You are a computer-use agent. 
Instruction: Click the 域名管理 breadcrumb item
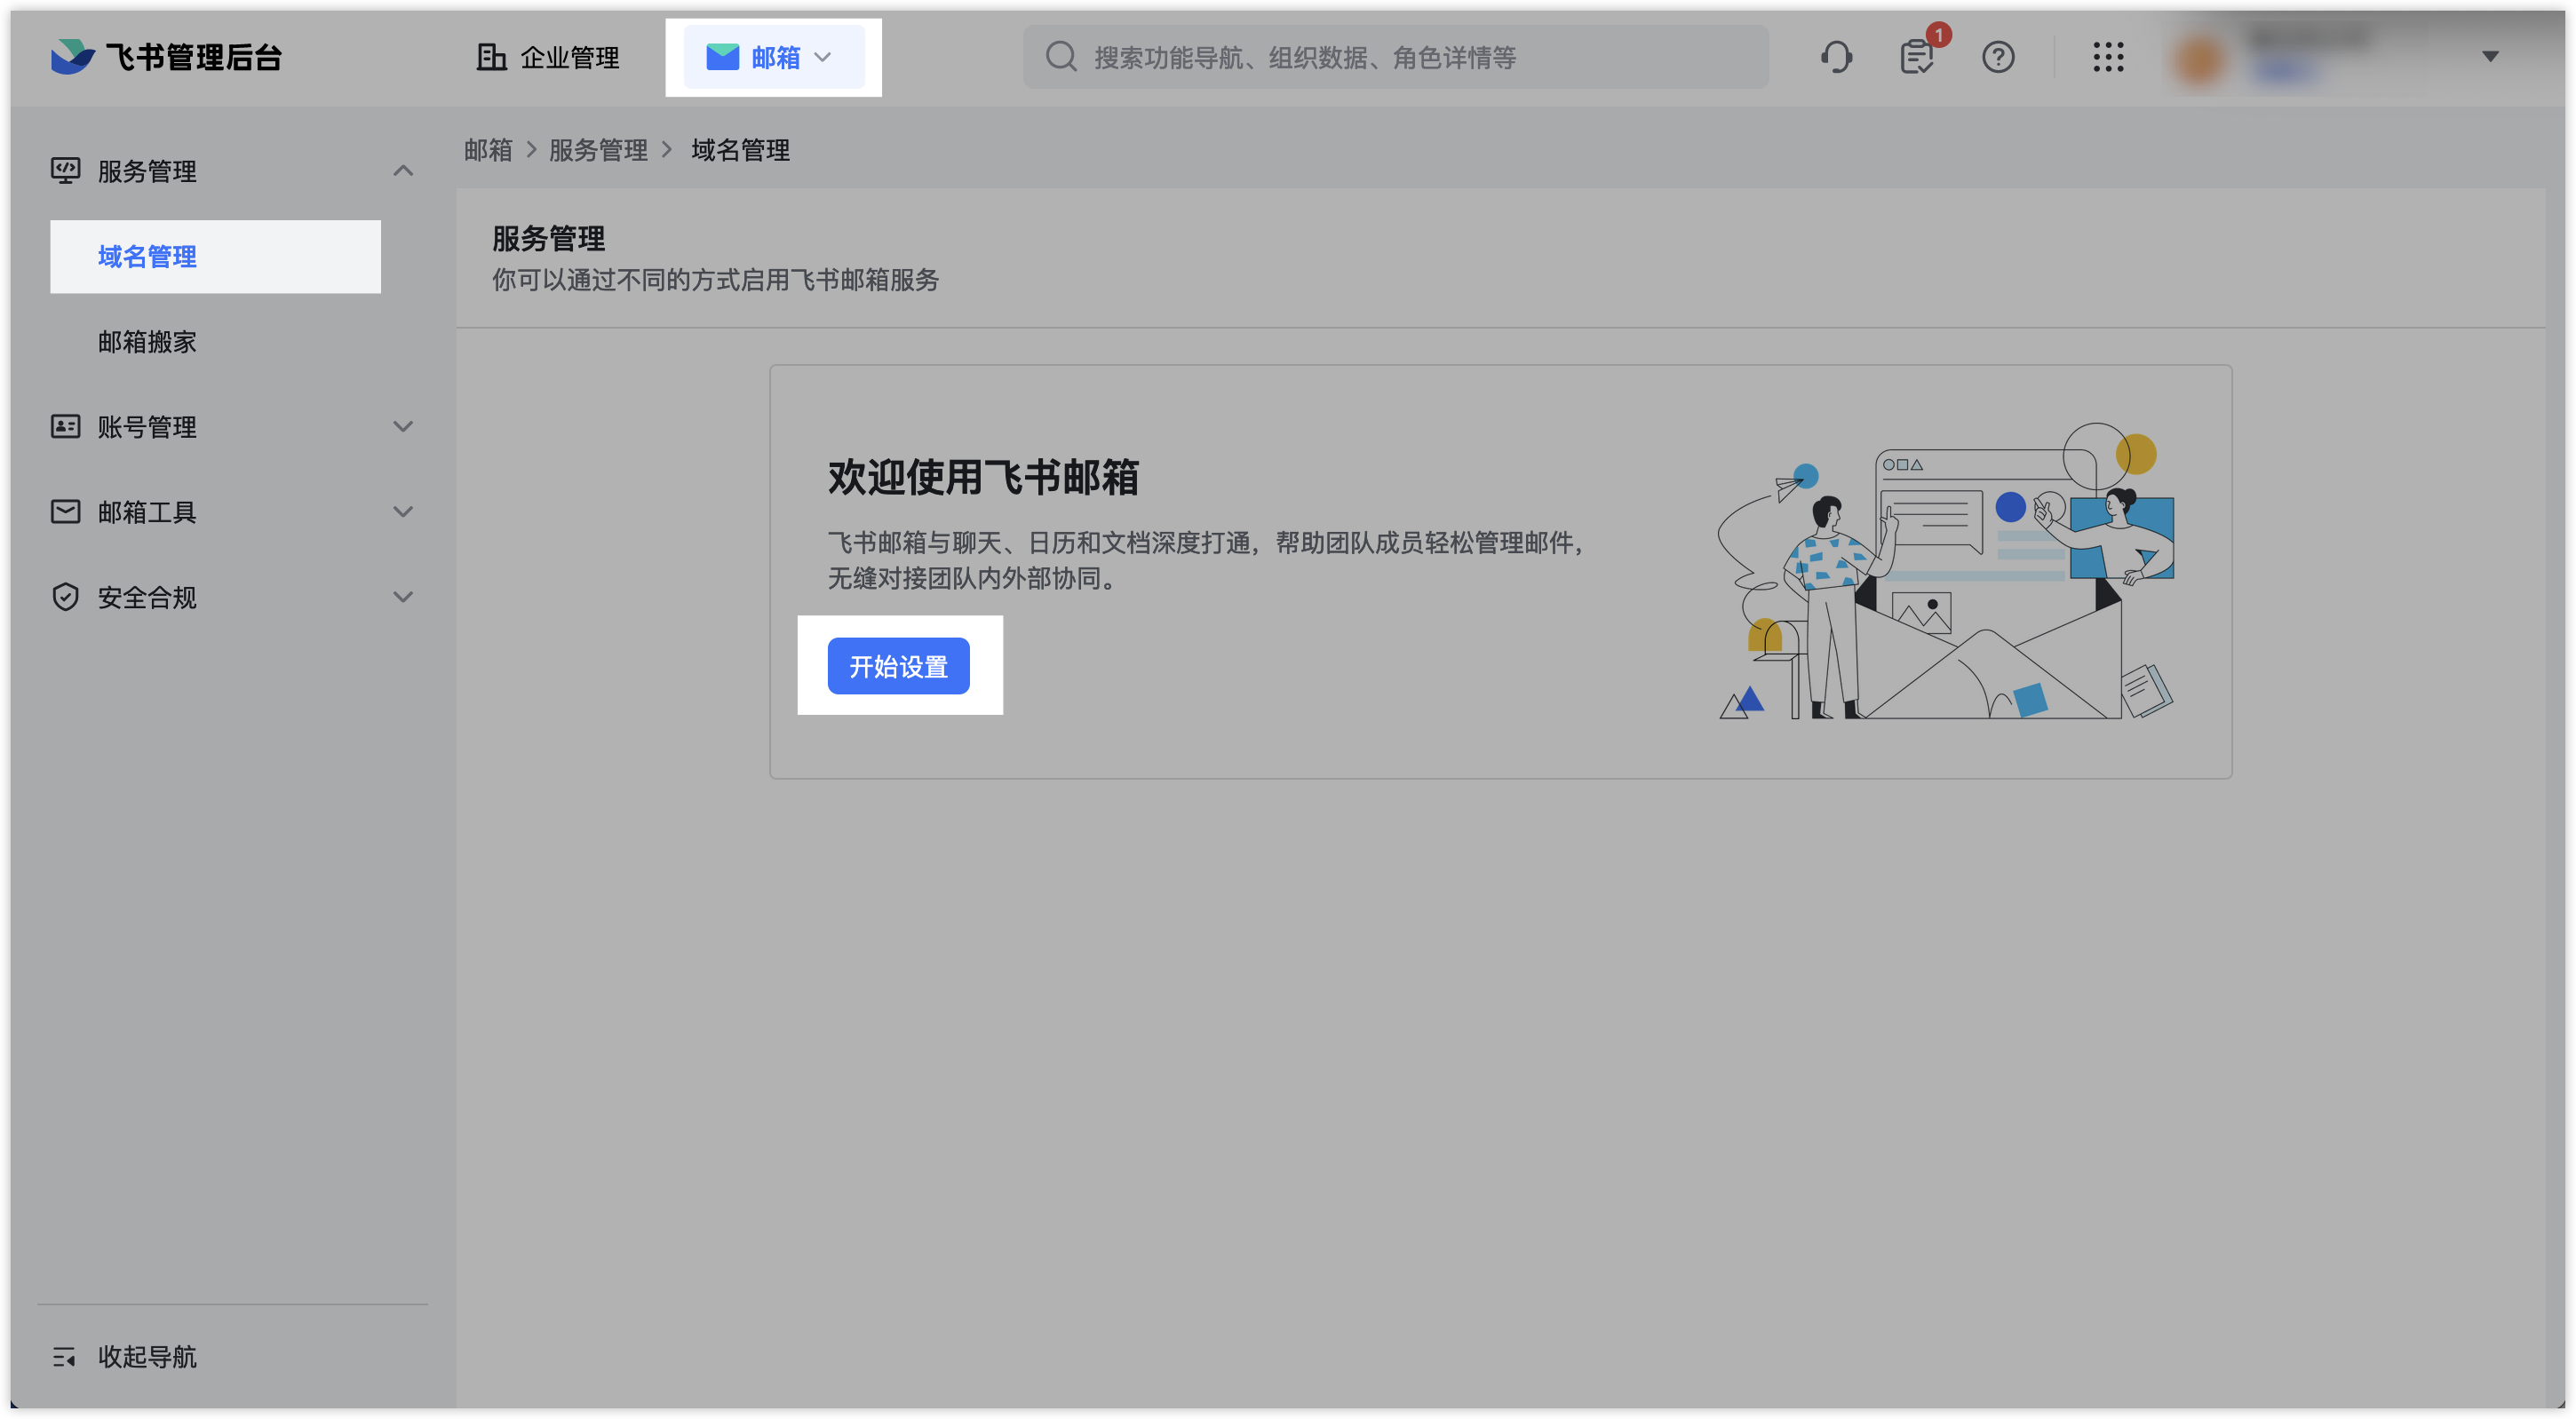[x=740, y=150]
